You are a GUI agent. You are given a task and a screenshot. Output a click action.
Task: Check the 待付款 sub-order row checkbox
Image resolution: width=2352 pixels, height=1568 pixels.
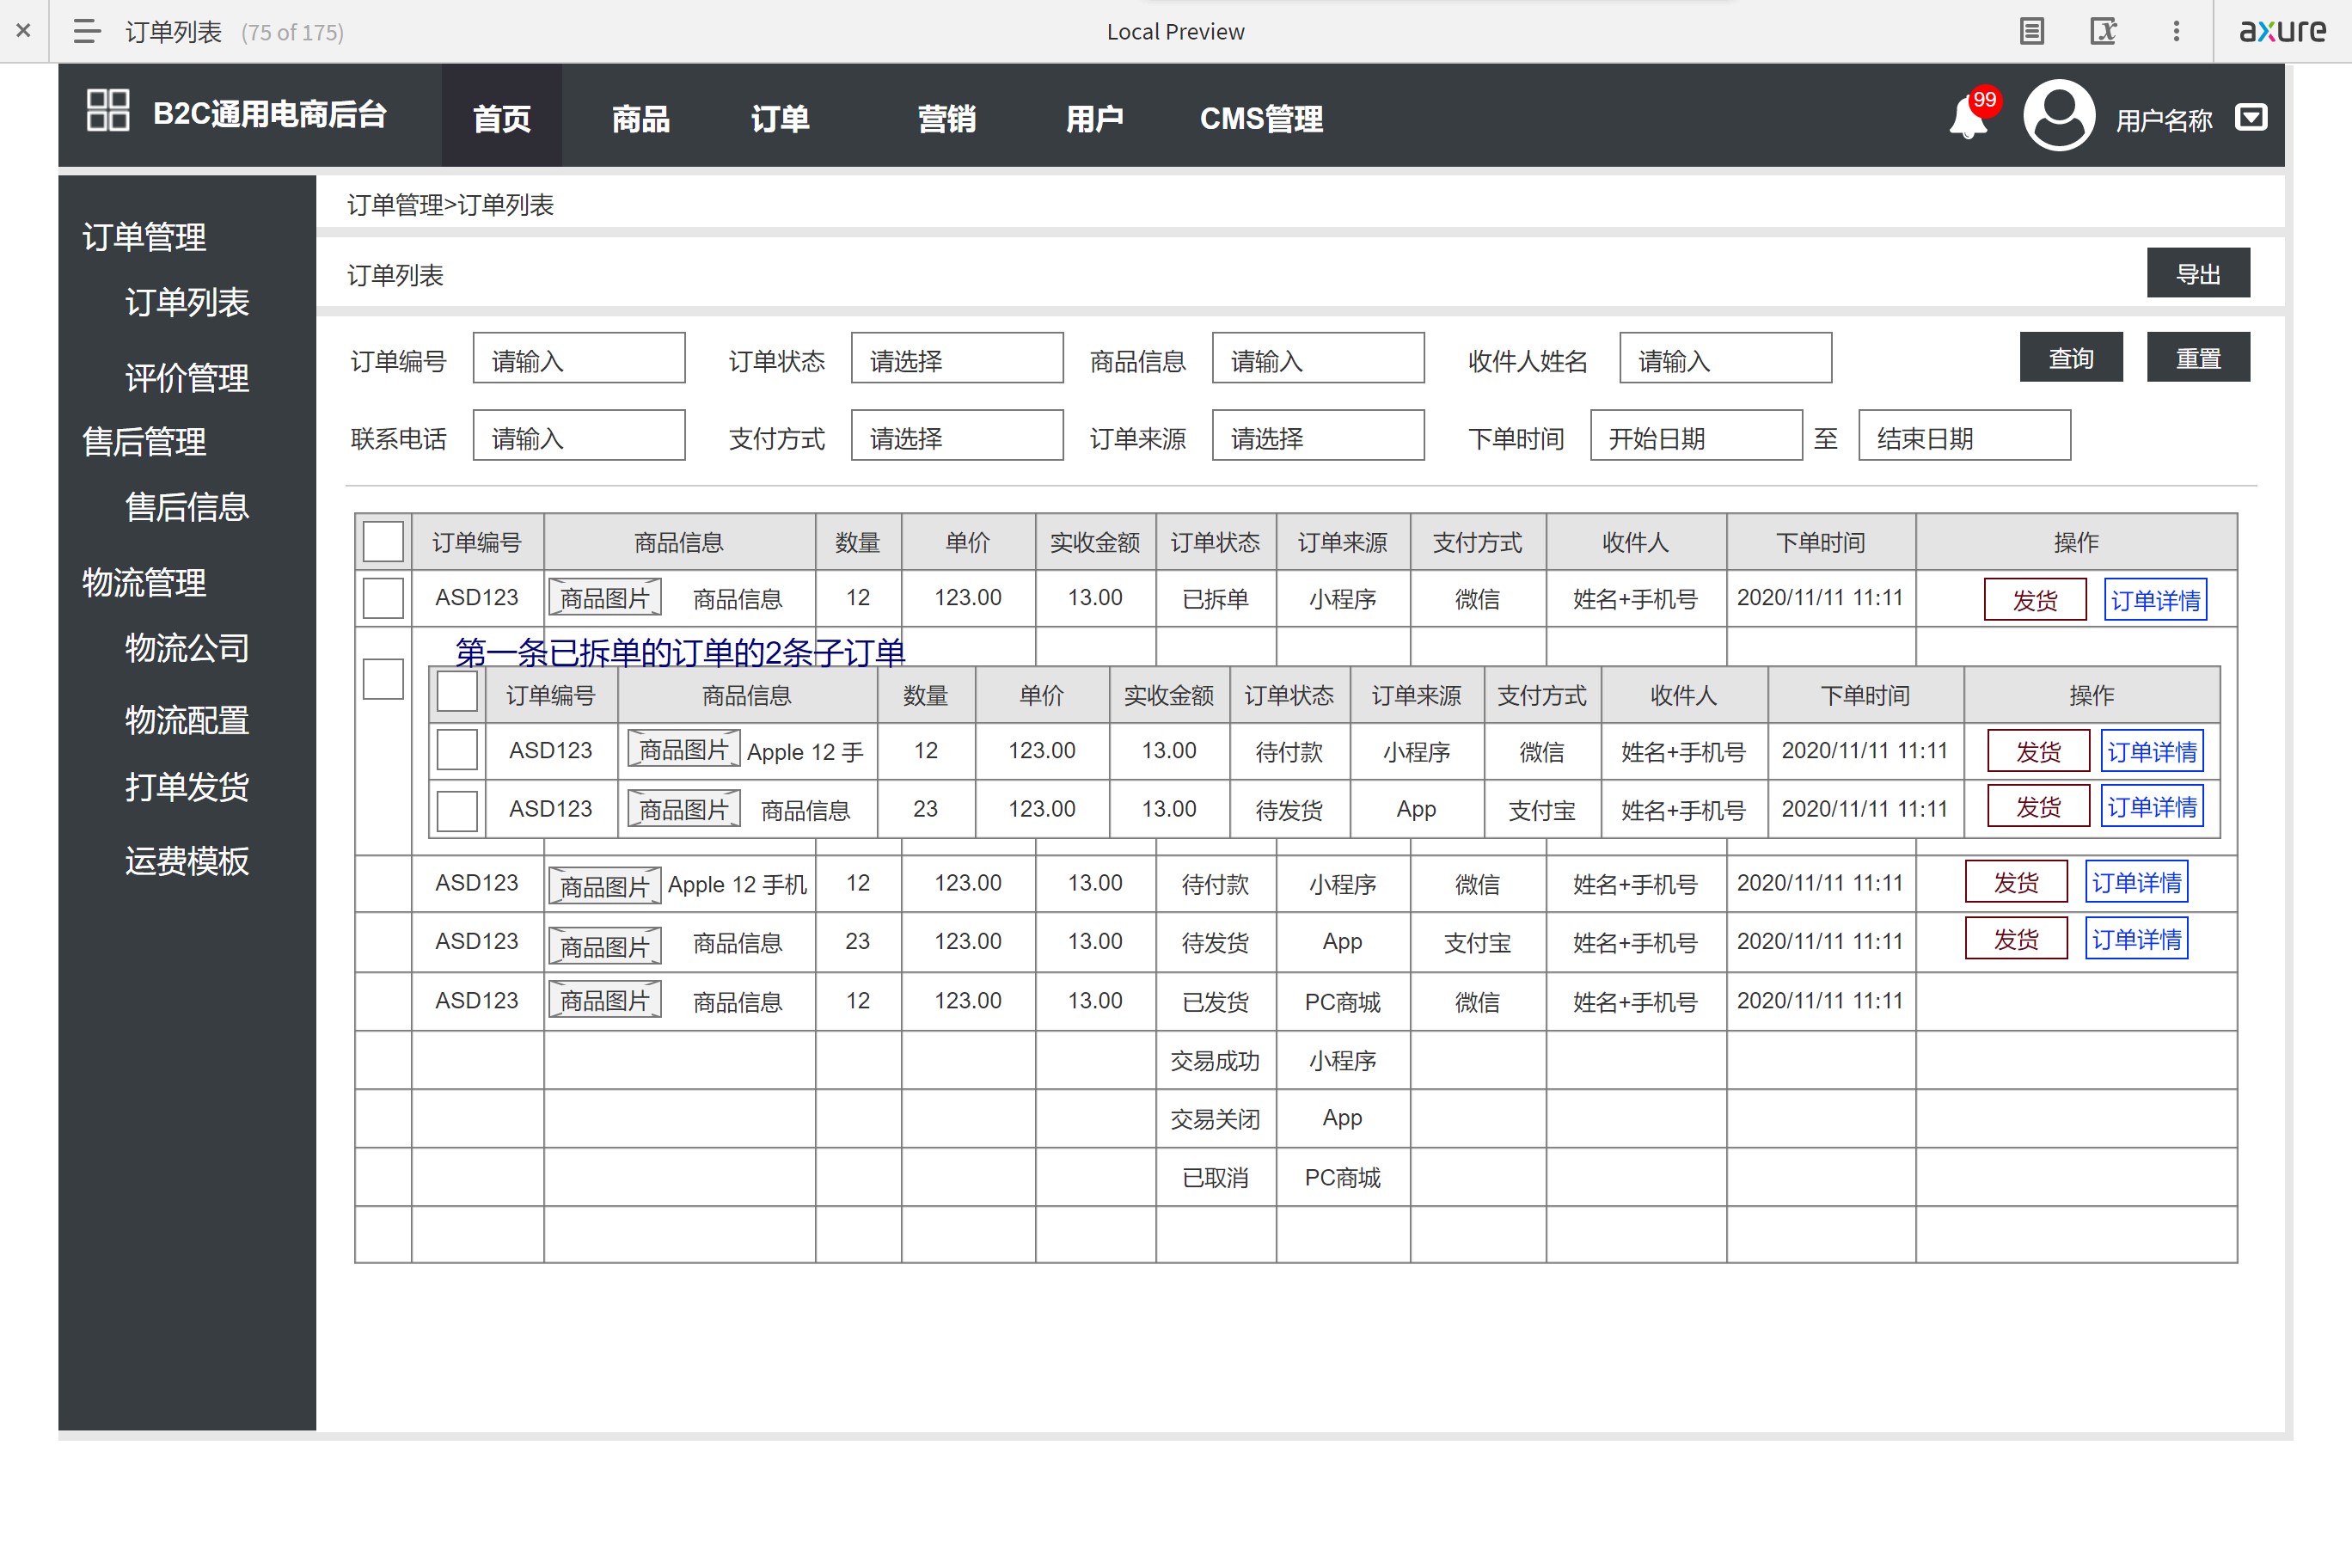click(x=457, y=750)
